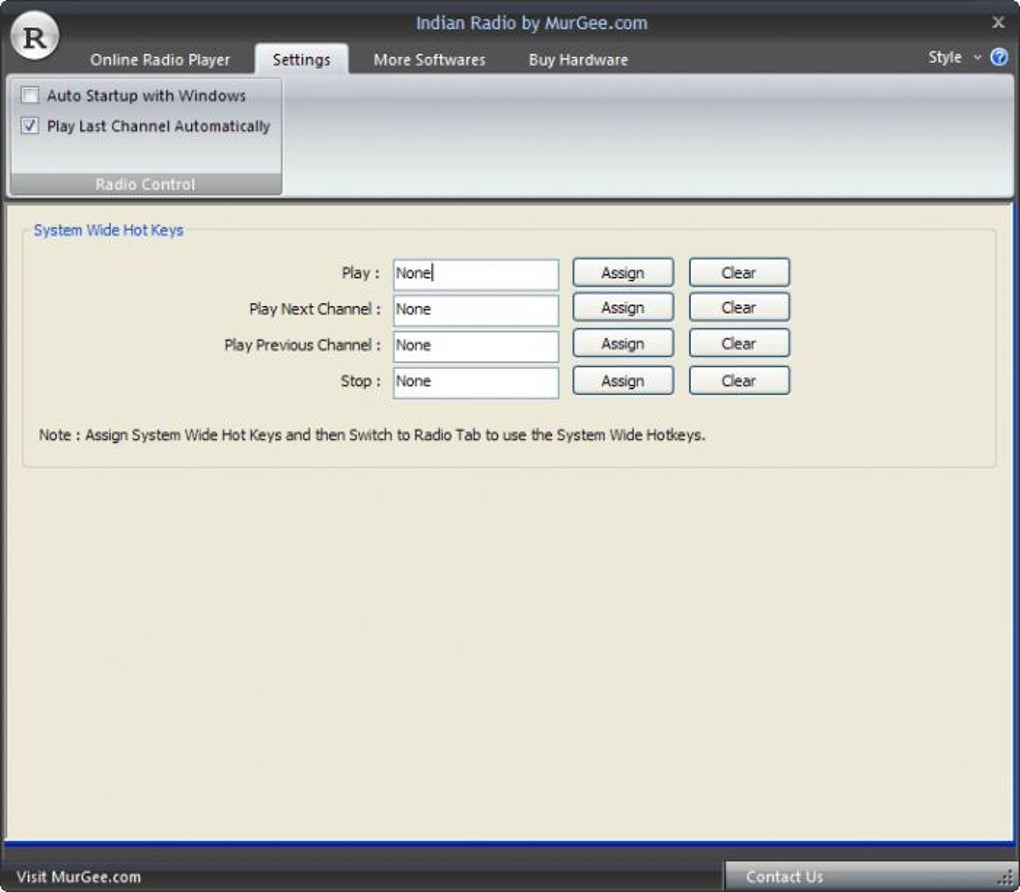This screenshot has width=1020, height=892.
Task: Click the Stop hotkey text box
Action: [476, 382]
